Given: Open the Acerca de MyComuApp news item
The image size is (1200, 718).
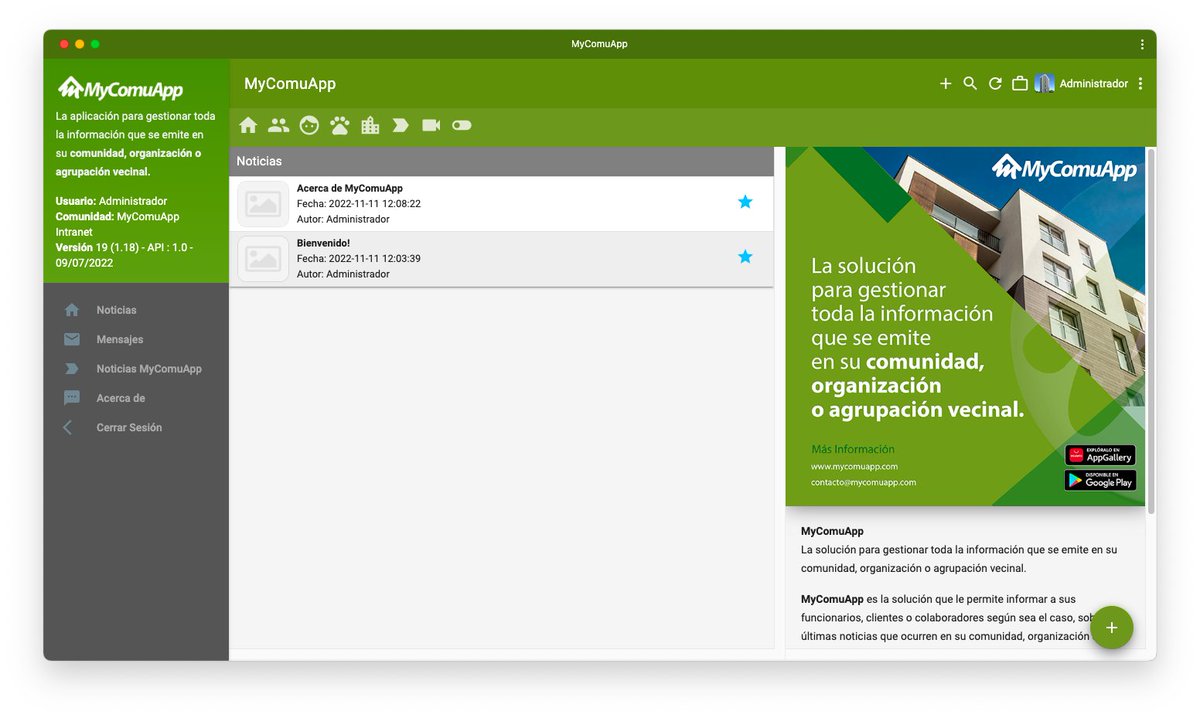Looking at the screenshot, I should [501, 204].
